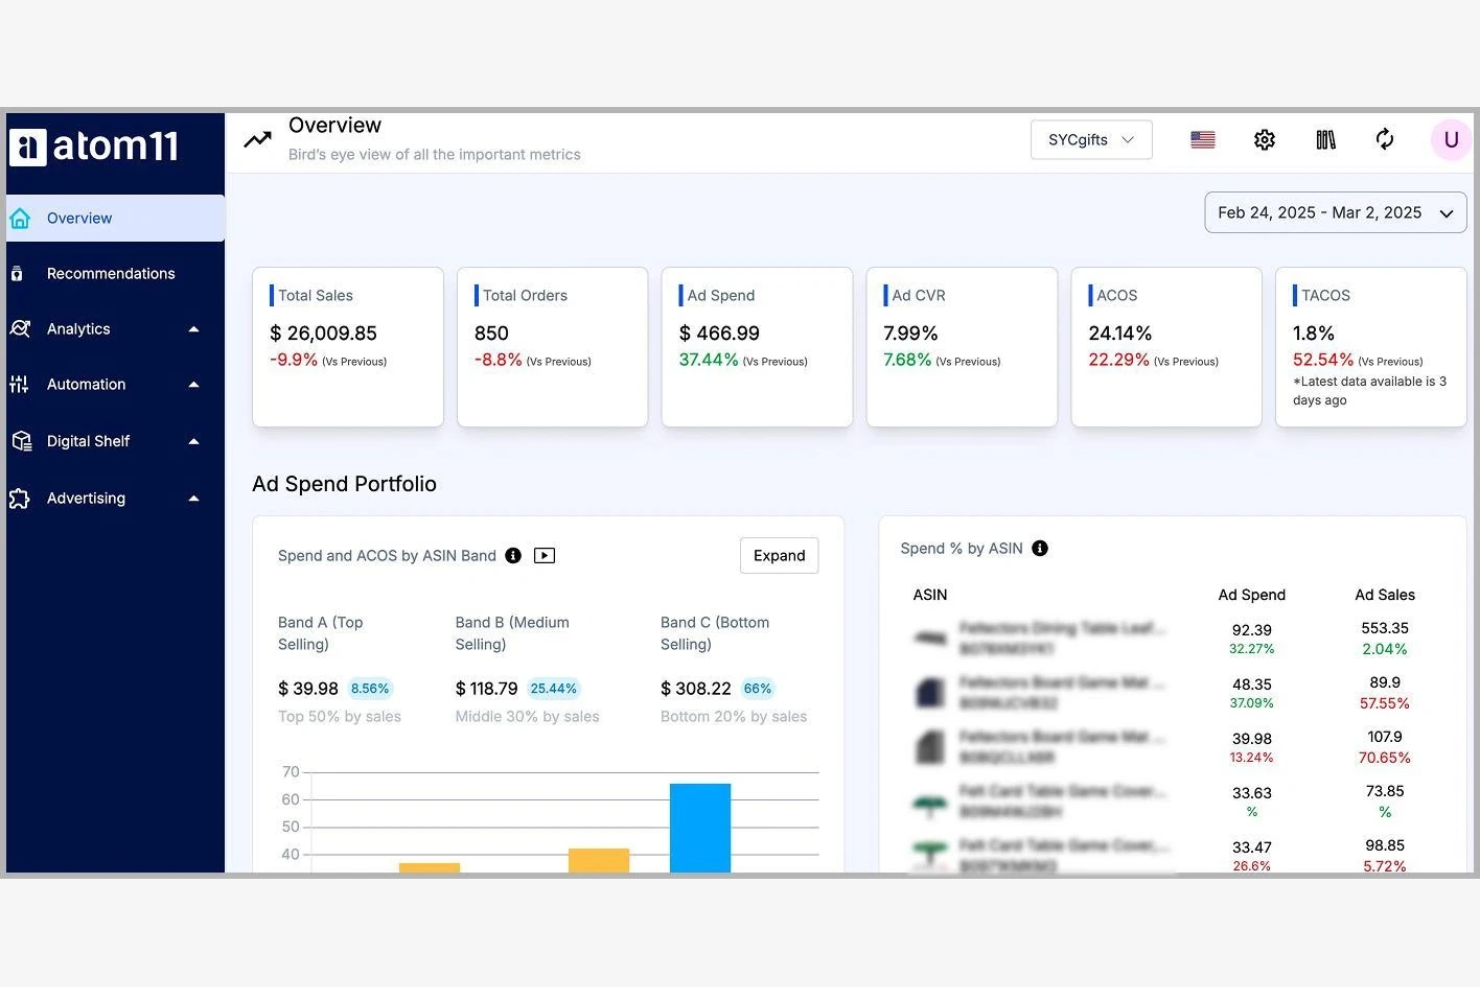Click the Recommendations sidebar icon
This screenshot has width=1480, height=987.
[19, 273]
